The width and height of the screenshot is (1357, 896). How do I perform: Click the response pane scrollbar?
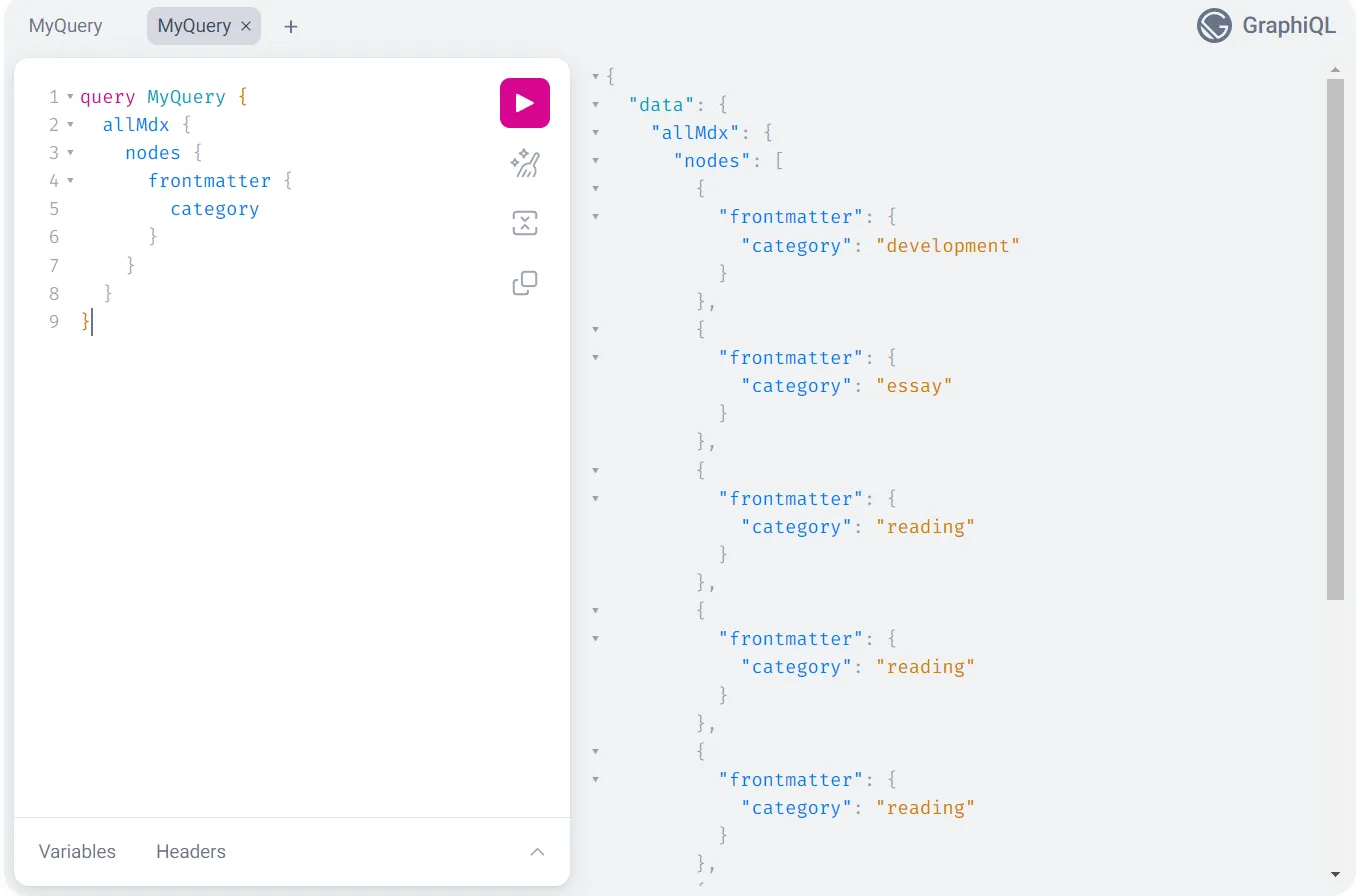click(x=1334, y=330)
